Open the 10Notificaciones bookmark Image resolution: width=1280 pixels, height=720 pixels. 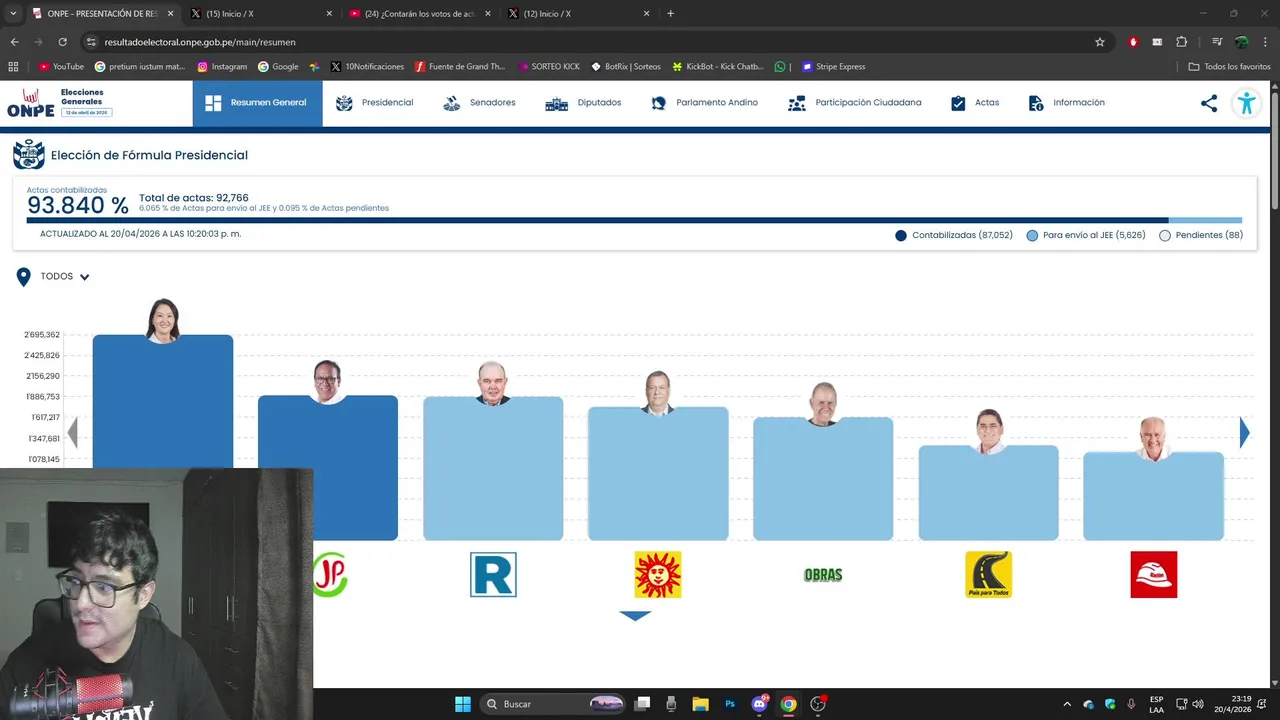coord(367,67)
